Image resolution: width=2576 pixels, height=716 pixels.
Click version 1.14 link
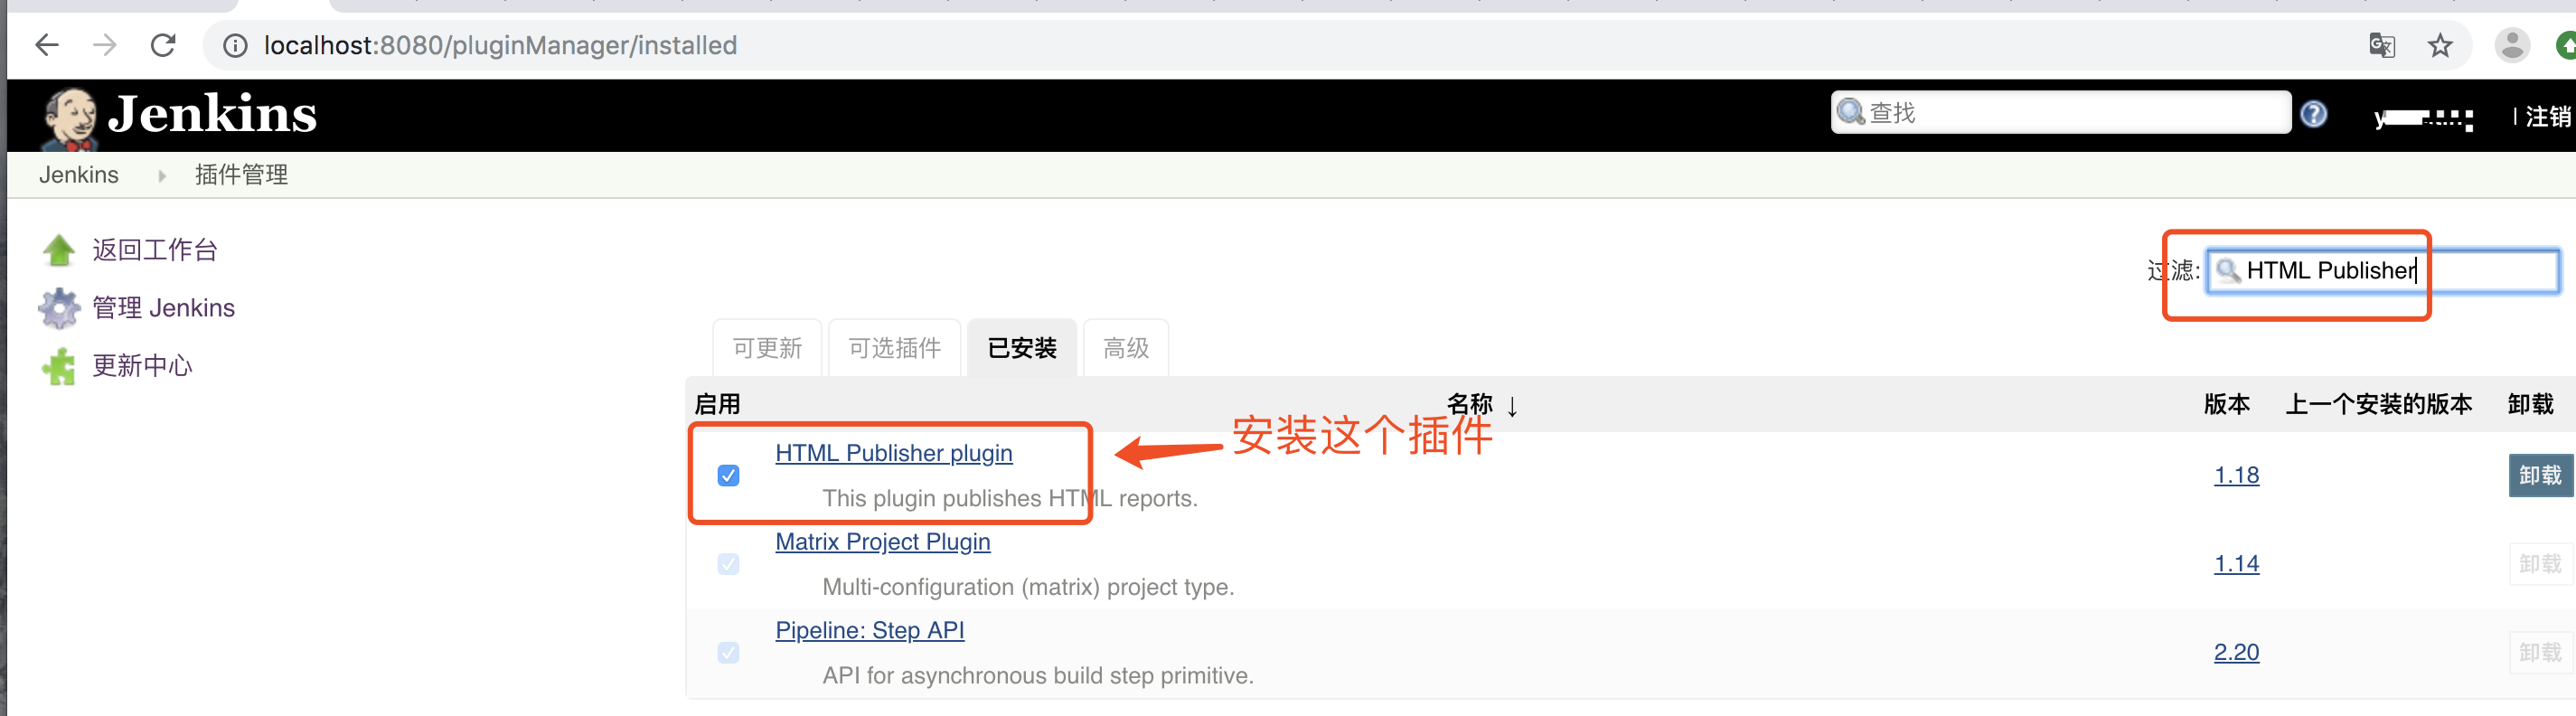point(2236,564)
